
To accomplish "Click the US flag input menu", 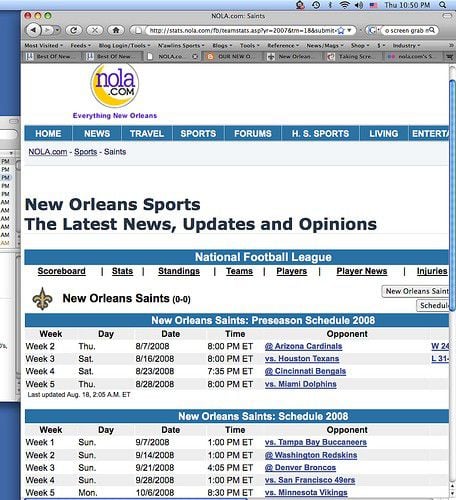I will 373,5.
